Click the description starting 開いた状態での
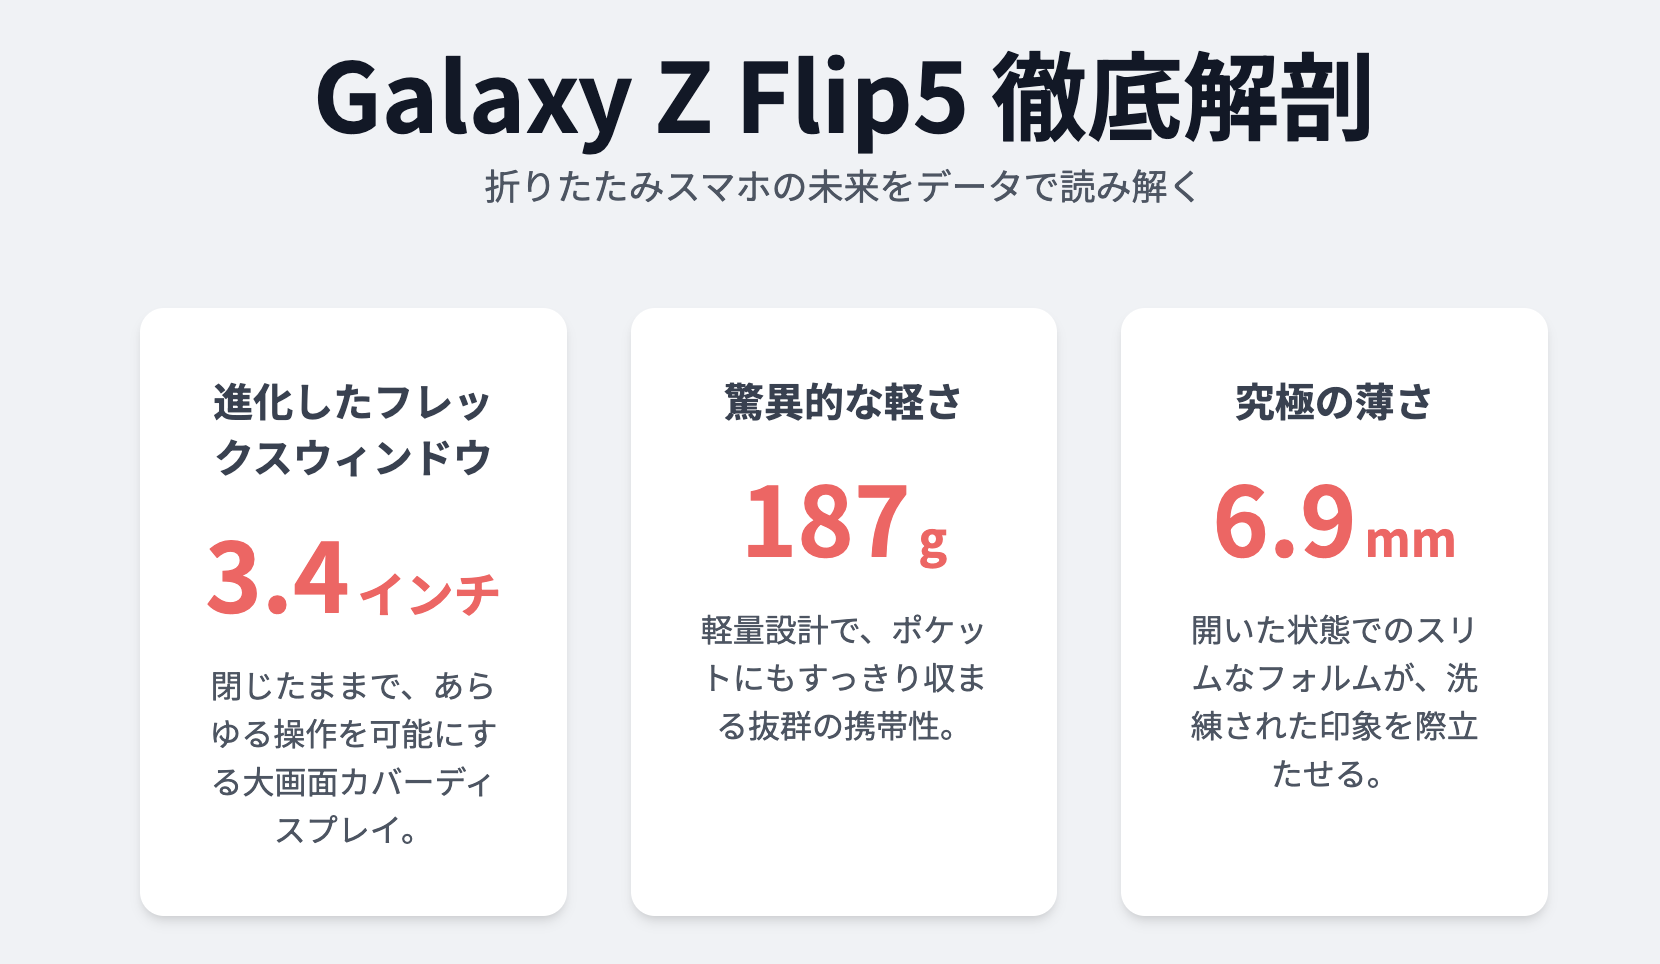 [x=1334, y=702]
